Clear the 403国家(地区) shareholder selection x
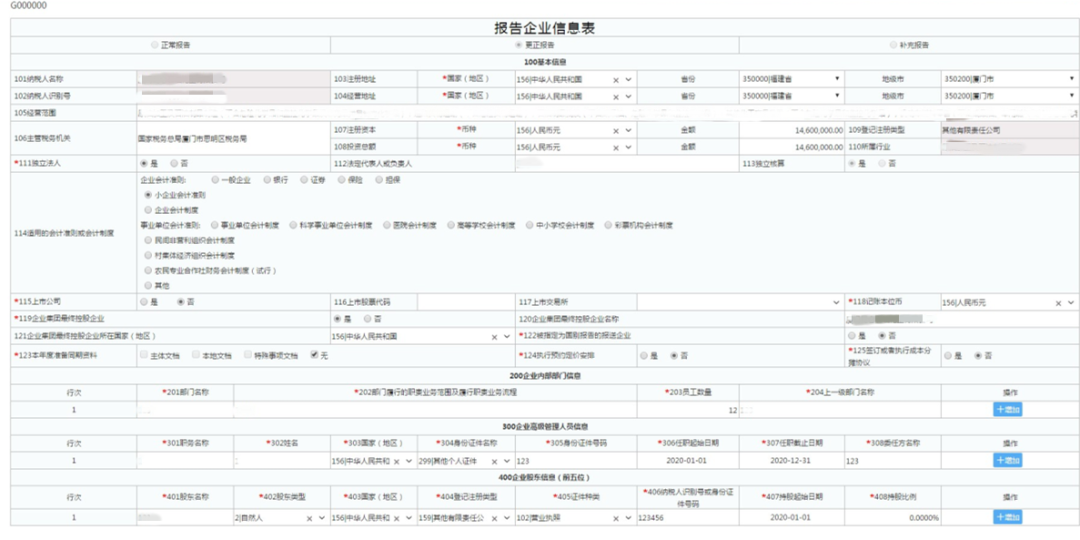1080x540 pixels. pyautogui.click(x=397, y=517)
